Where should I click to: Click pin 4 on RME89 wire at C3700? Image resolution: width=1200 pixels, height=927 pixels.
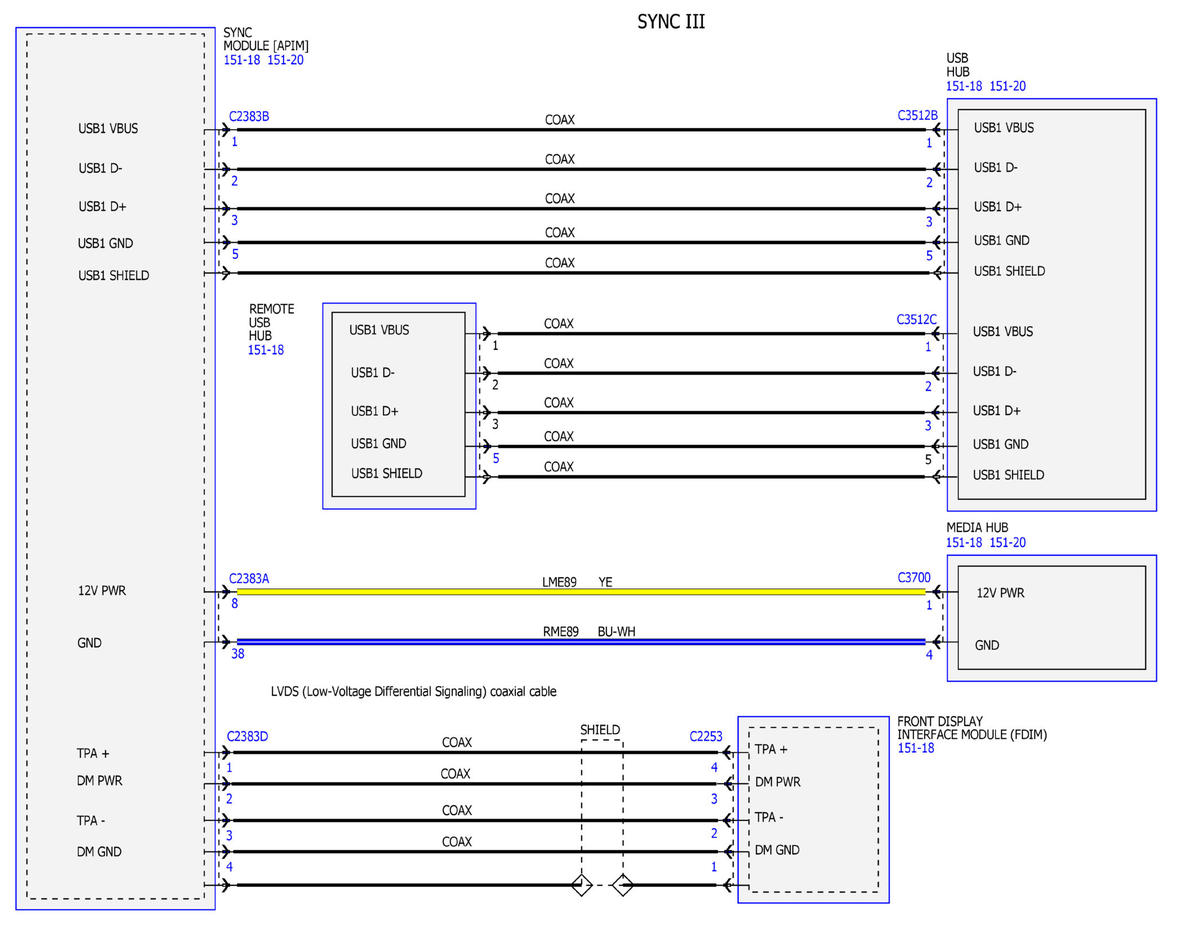pyautogui.click(x=929, y=655)
